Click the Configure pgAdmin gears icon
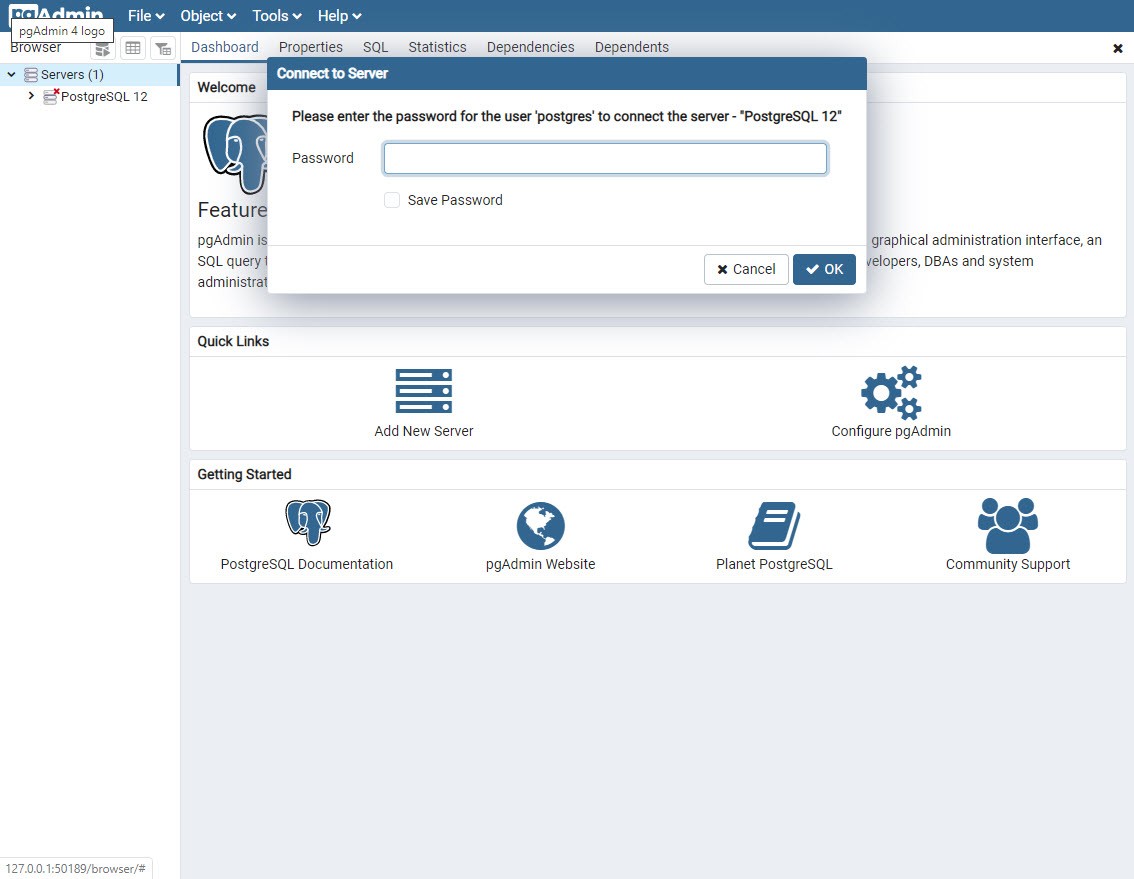Image resolution: width=1134 pixels, height=879 pixels. coord(891,392)
